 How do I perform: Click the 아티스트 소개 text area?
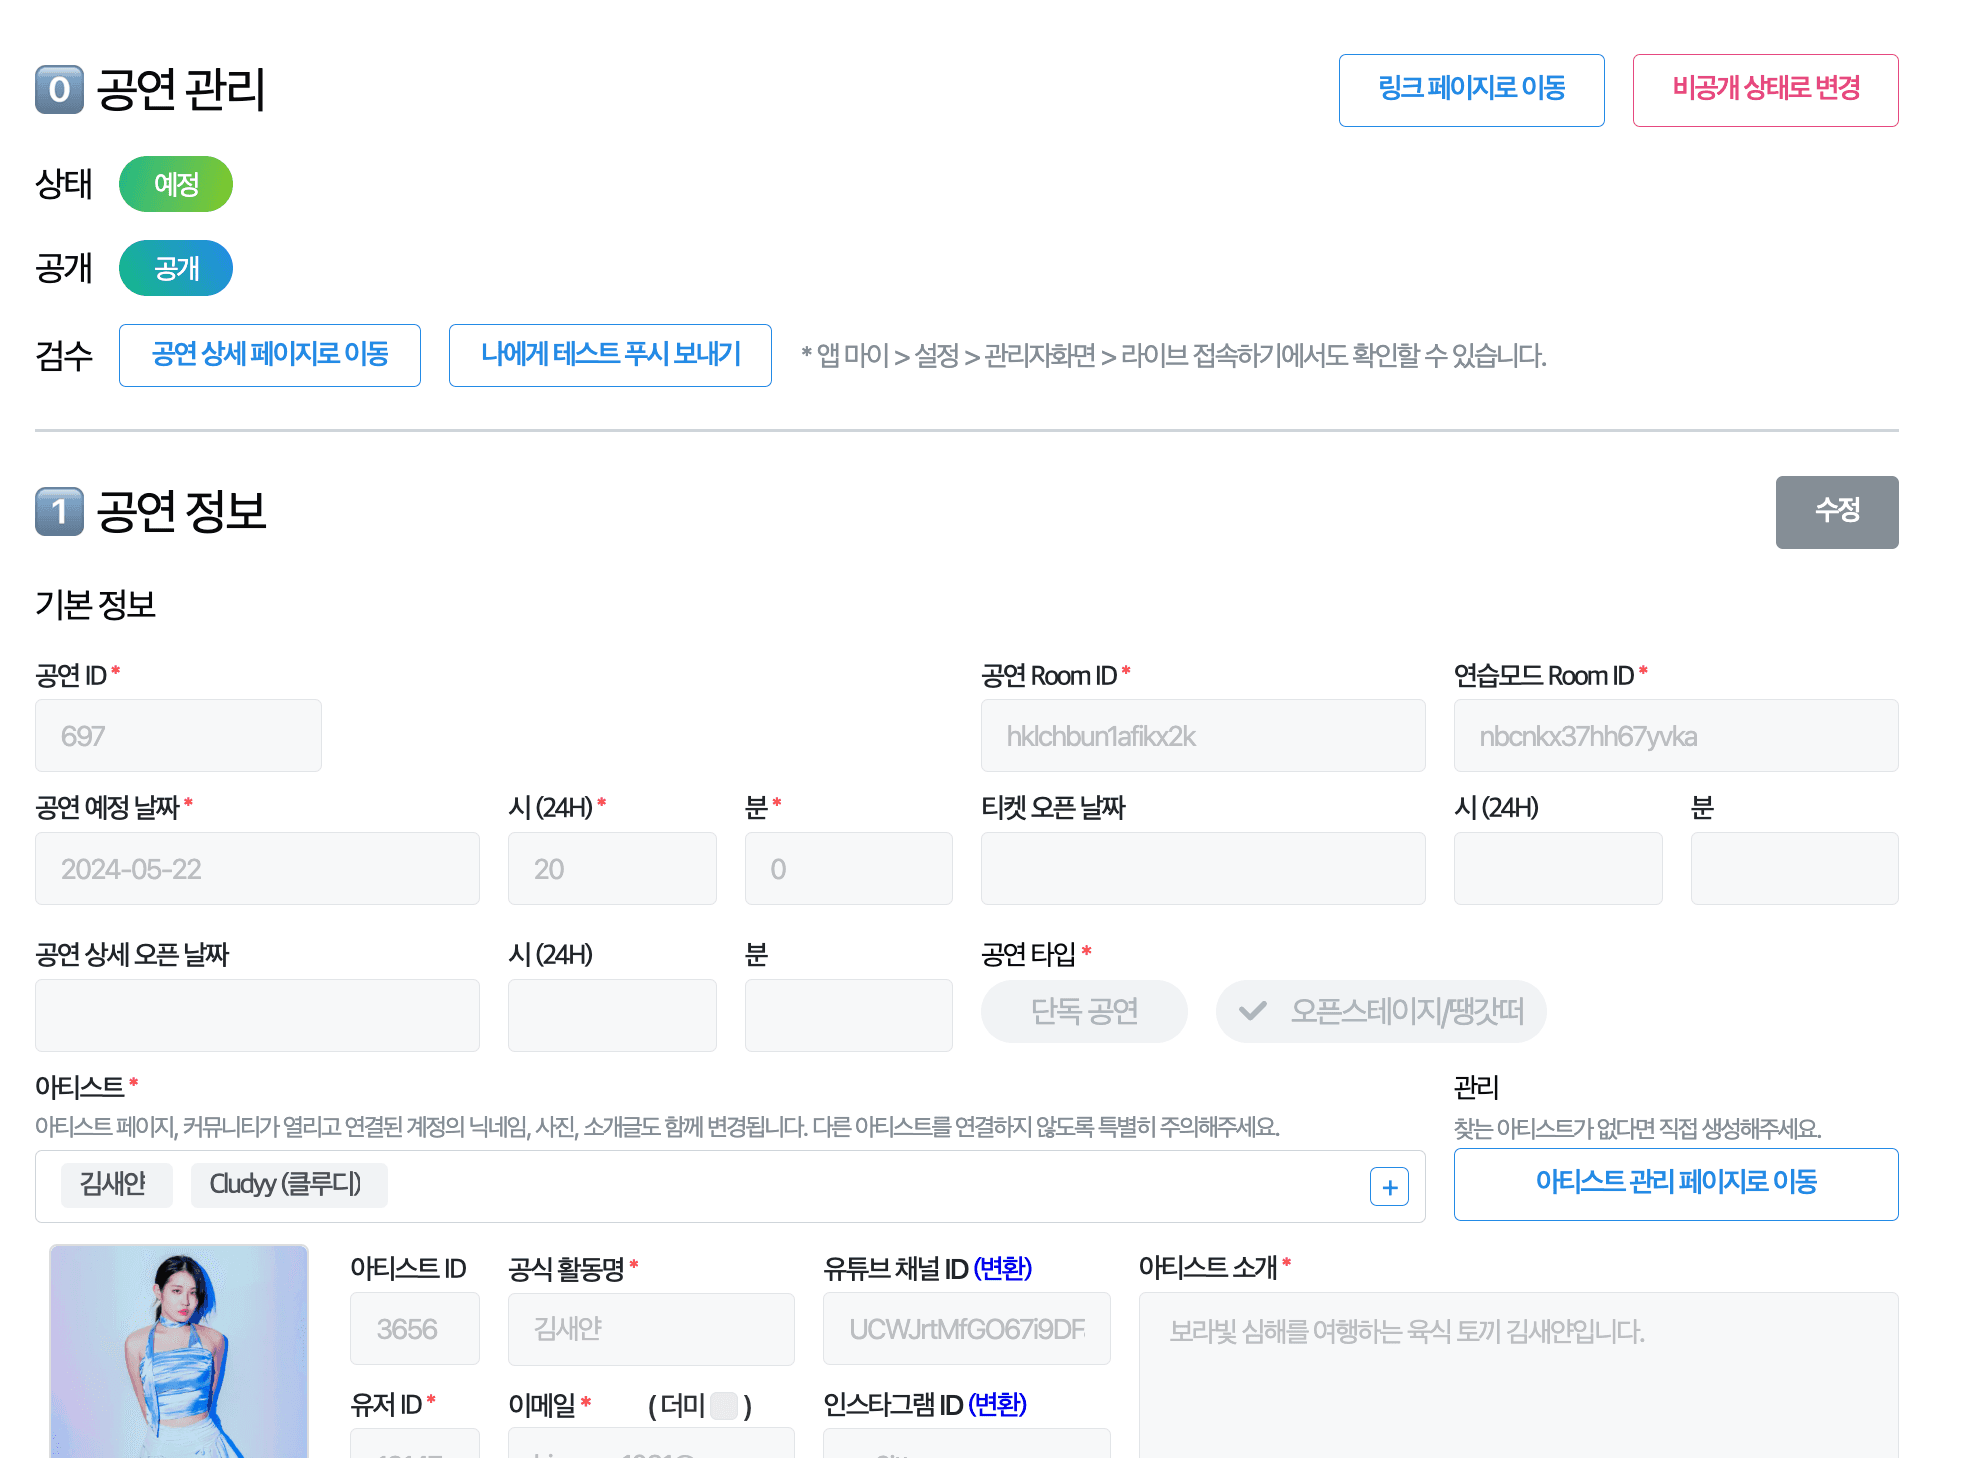(1518, 1375)
